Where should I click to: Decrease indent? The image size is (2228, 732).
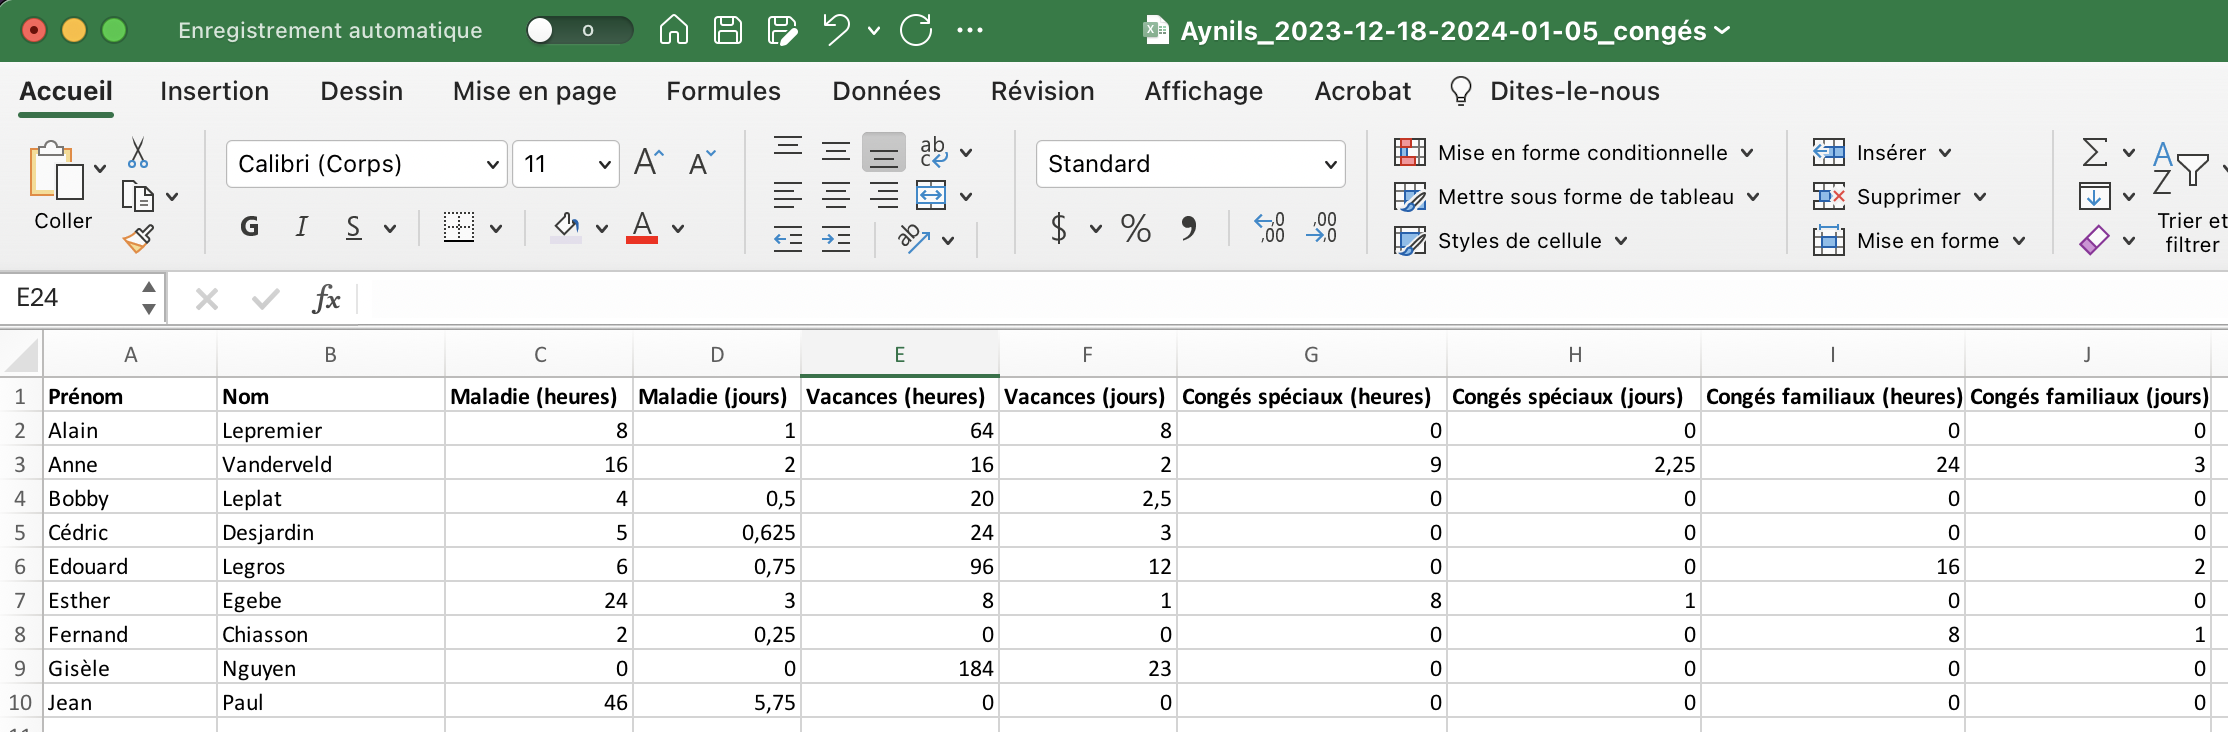788,239
